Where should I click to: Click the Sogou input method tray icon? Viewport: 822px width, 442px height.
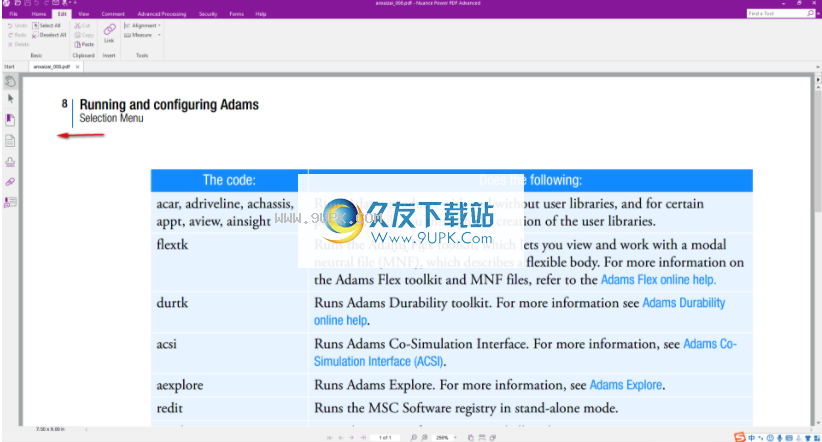point(739,437)
